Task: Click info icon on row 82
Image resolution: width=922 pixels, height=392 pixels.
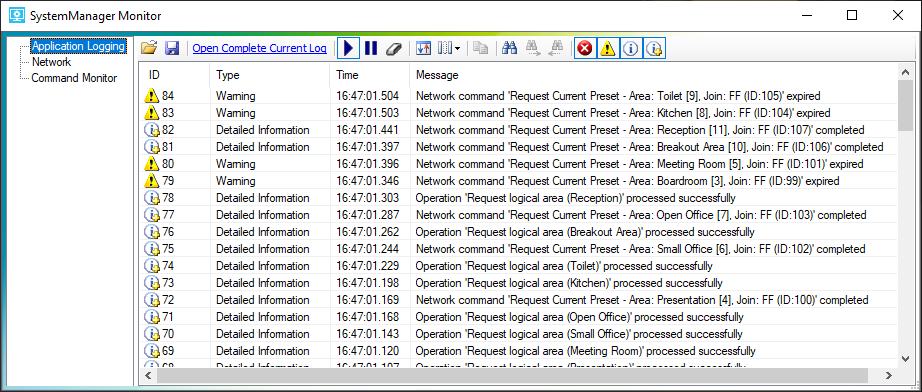Action: click(x=152, y=129)
